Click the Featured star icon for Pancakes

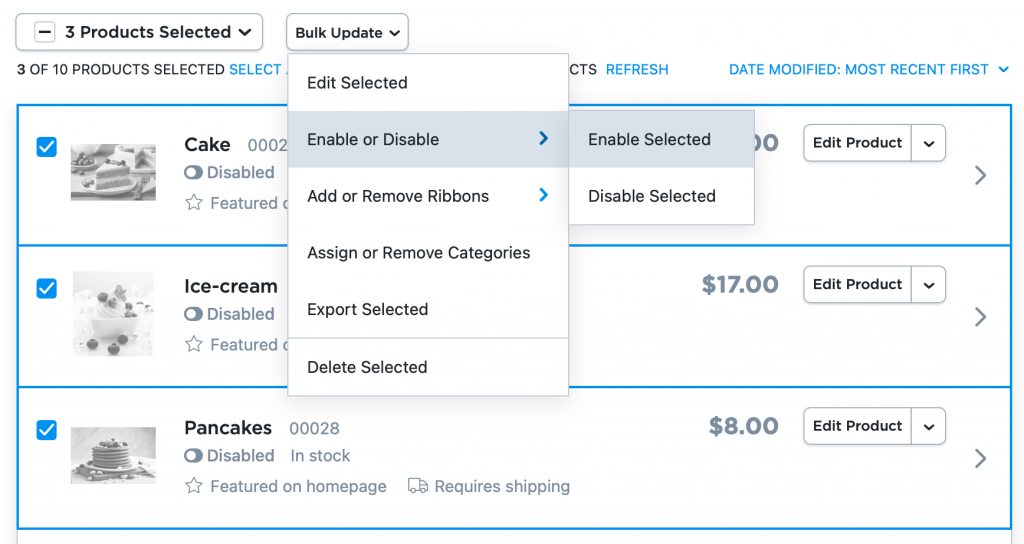tap(193, 486)
